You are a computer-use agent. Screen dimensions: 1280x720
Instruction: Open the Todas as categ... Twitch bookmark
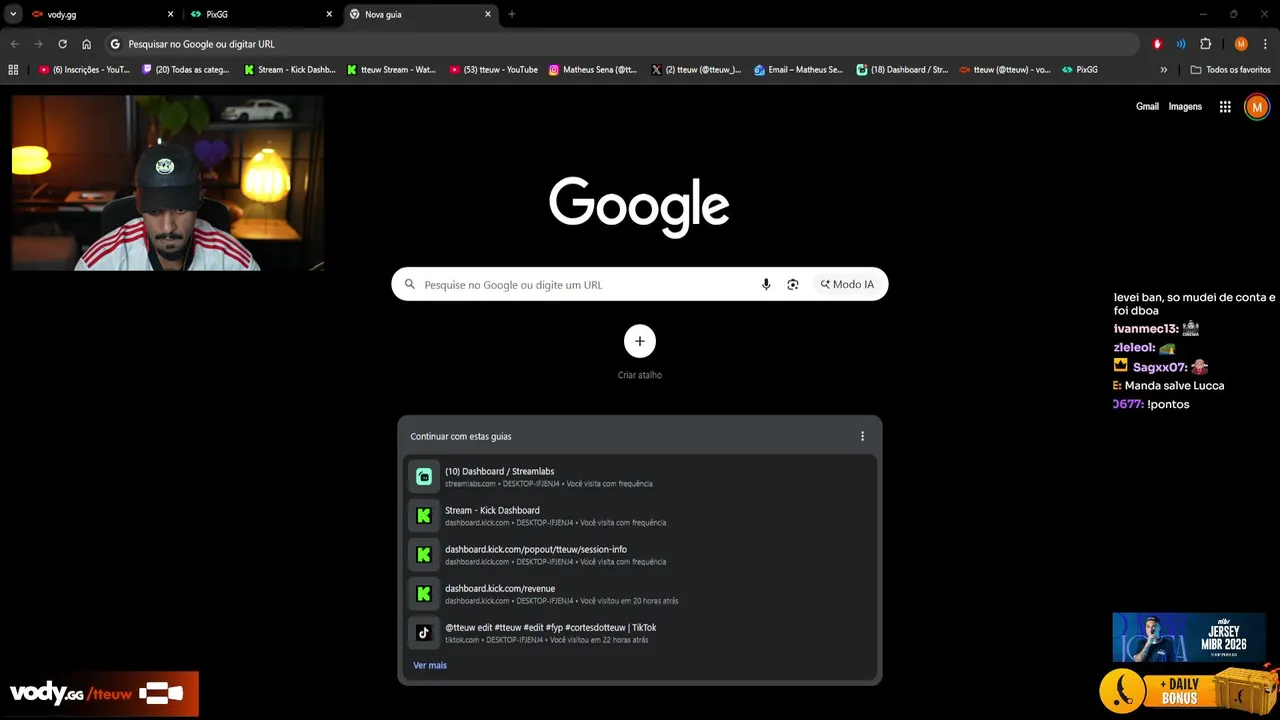186,70
